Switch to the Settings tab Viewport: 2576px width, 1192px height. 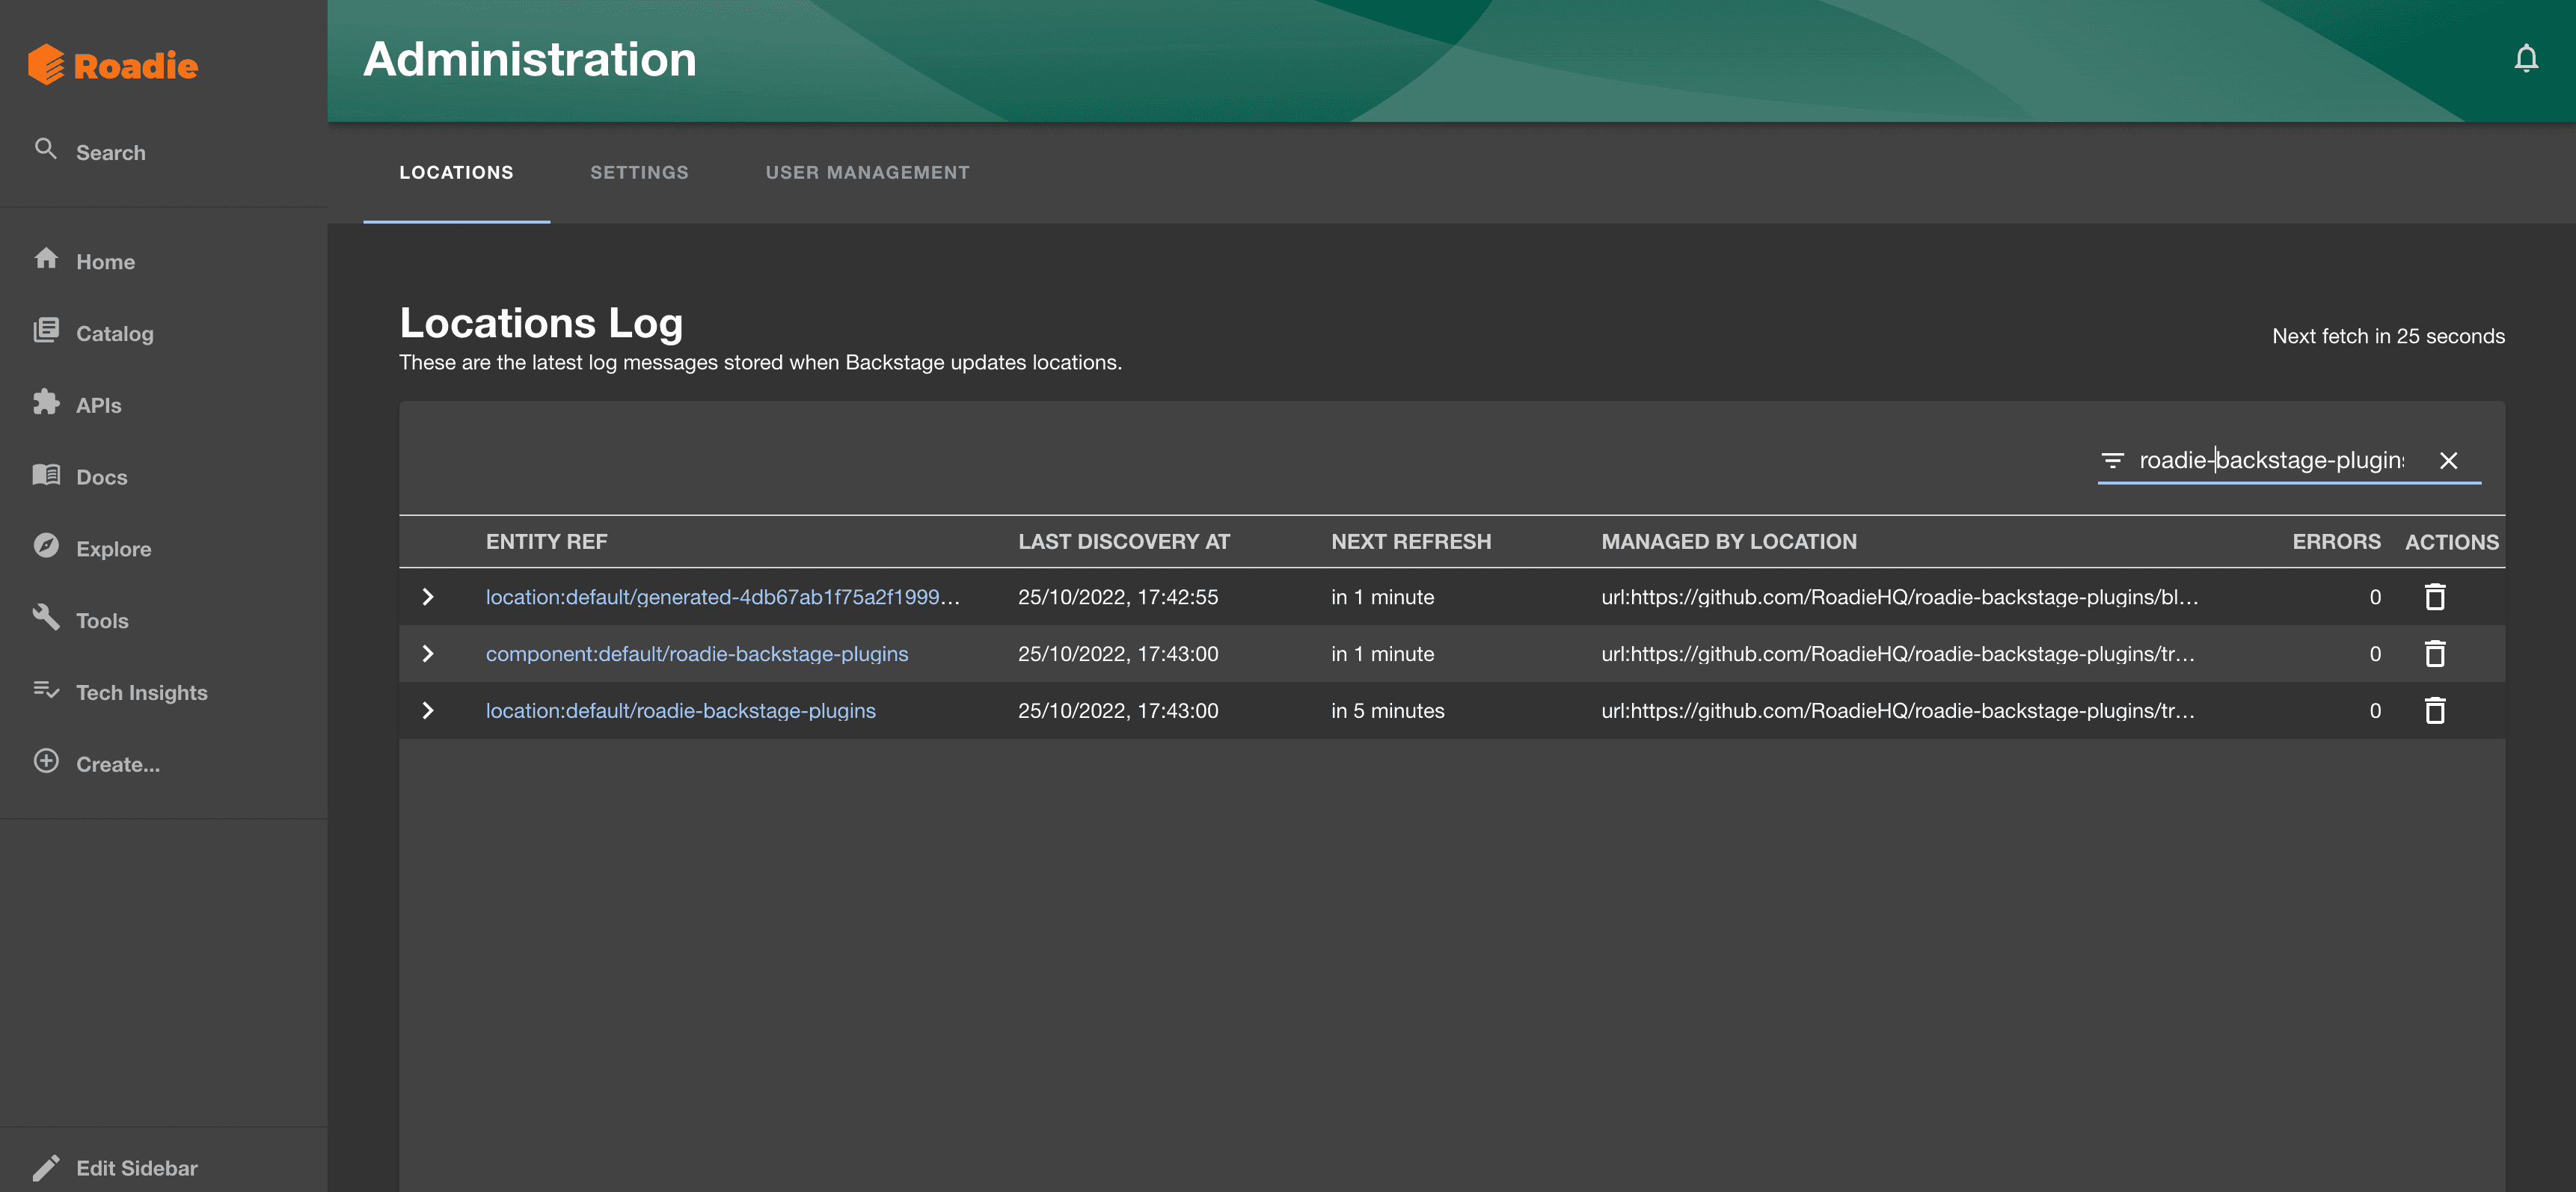(639, 172)
